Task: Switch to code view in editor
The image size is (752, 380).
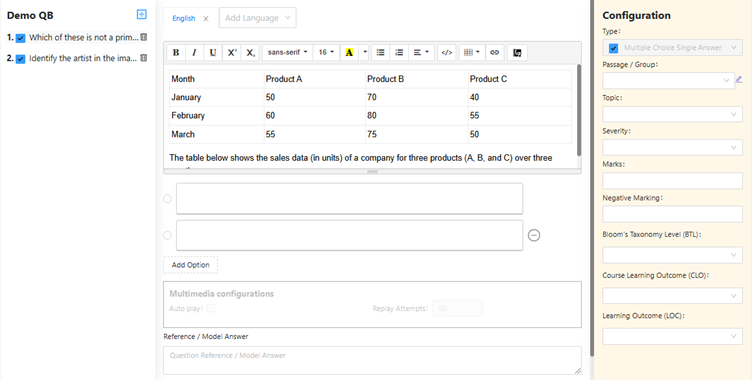Action: pos(446,53)
